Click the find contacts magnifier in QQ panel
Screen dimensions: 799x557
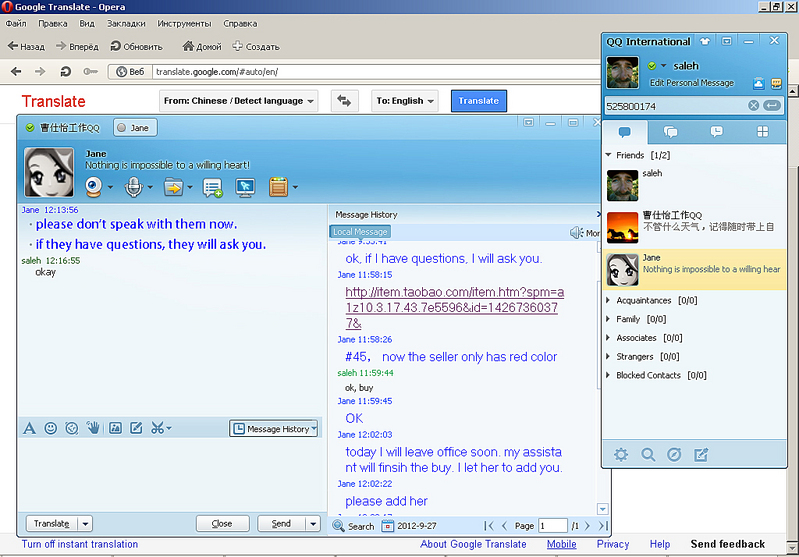[x=648, y=454]
